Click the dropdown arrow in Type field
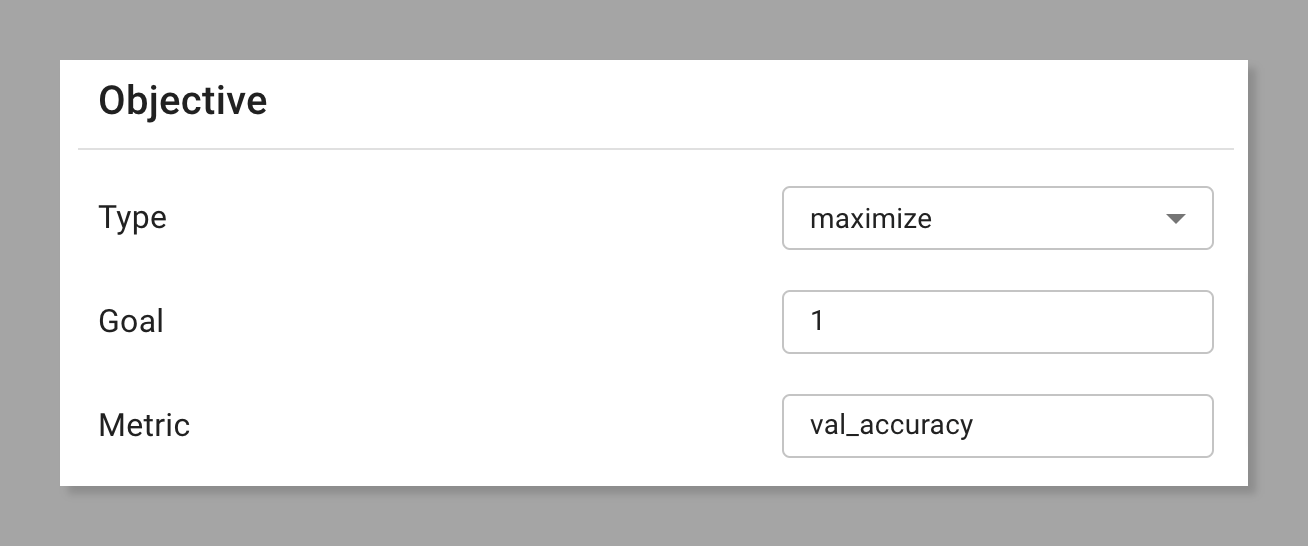 [1176, 218]
